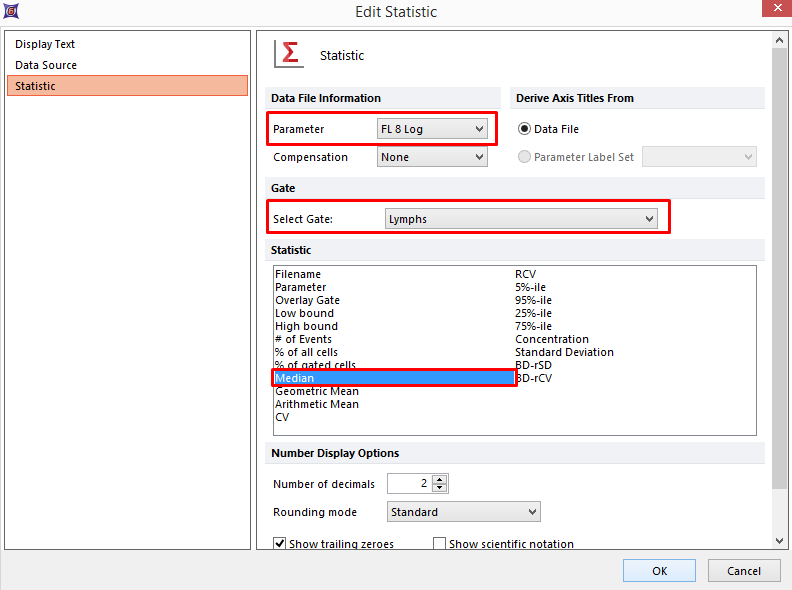The image size is (792, 590).
Task: Decrease number of decimals with down arrow
Action: click(x=440, y=489)
